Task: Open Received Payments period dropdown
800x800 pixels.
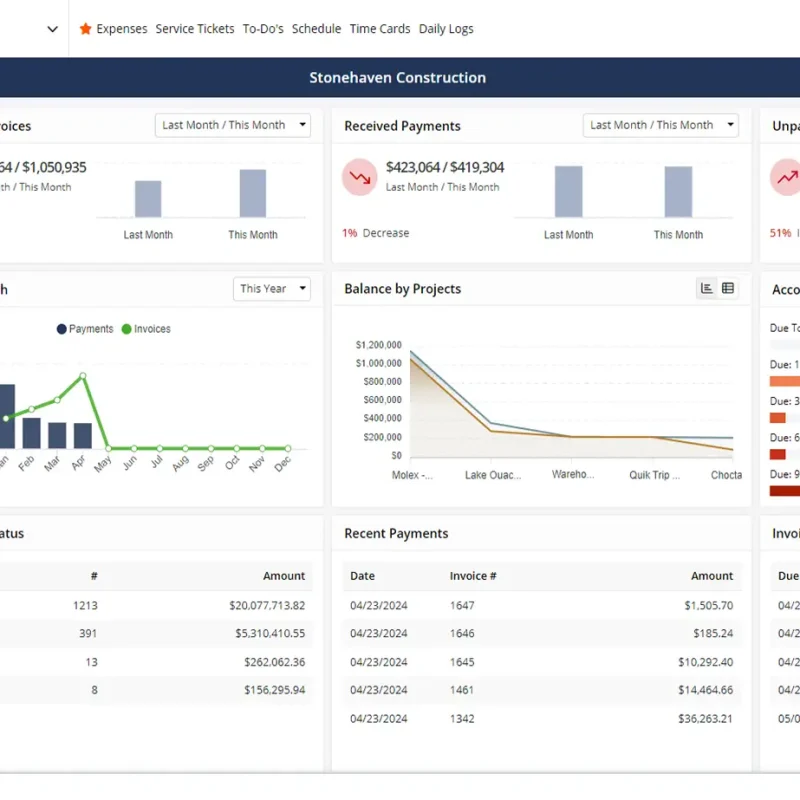Action: click(x=661, y=125)
